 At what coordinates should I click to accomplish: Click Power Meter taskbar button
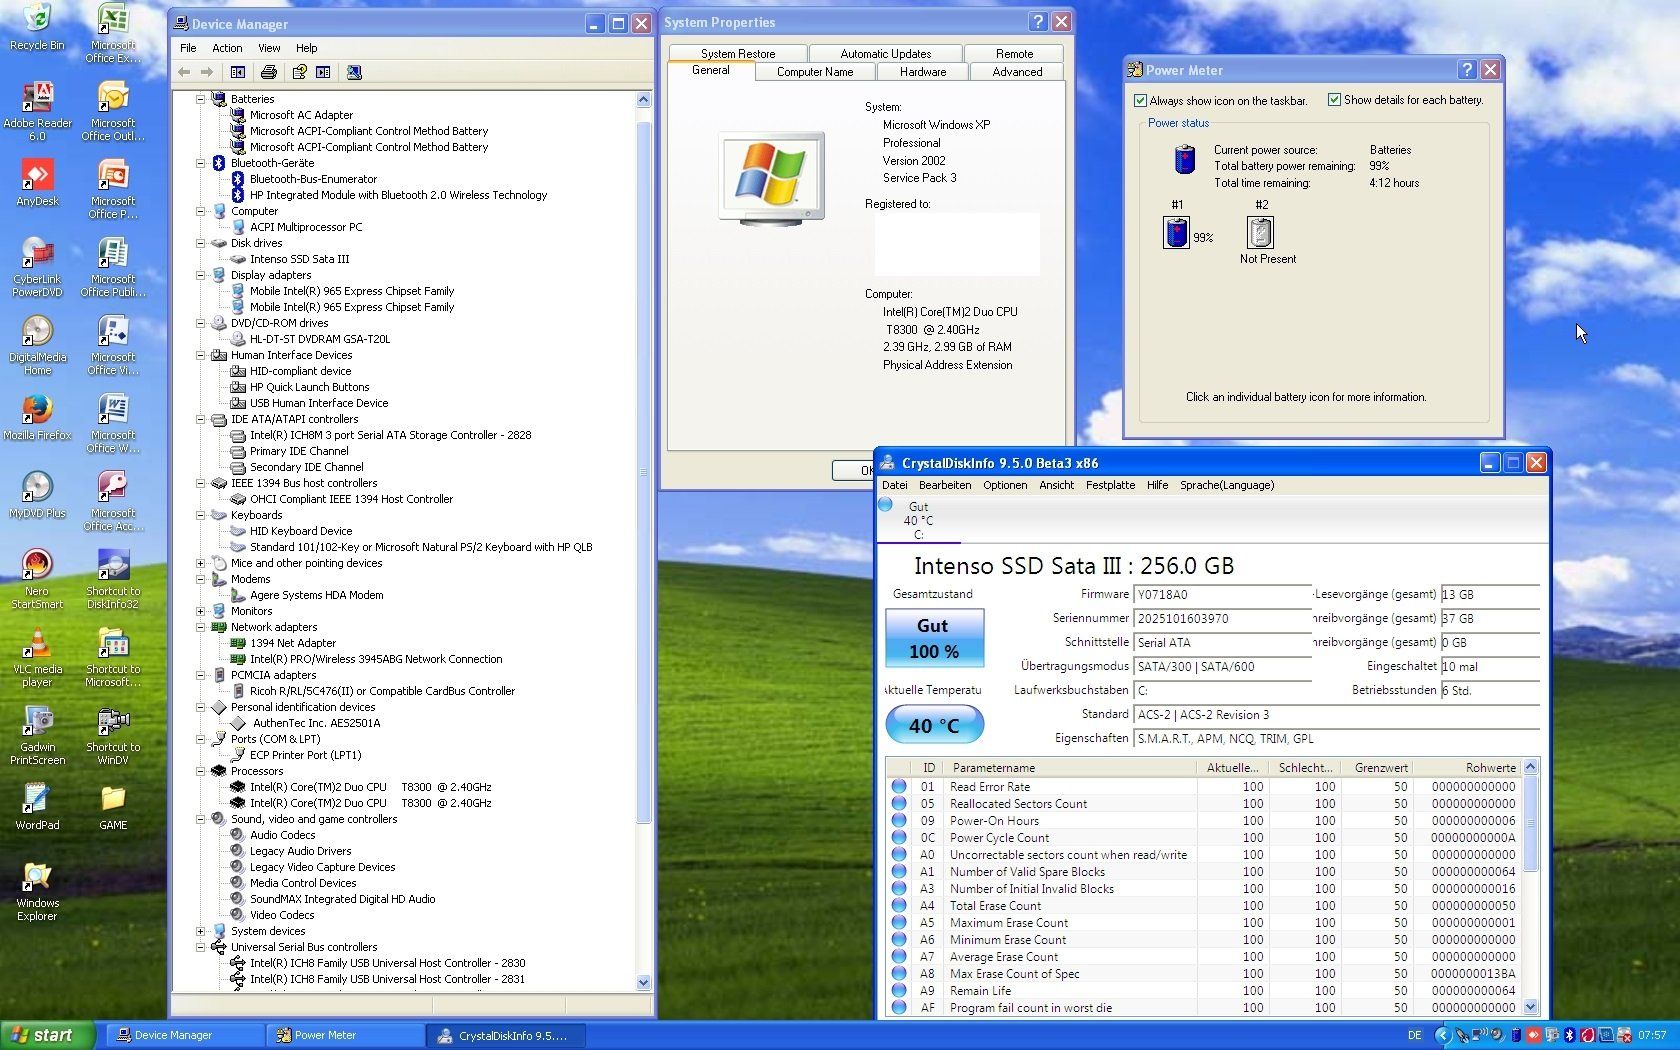tap(345, 1035)
